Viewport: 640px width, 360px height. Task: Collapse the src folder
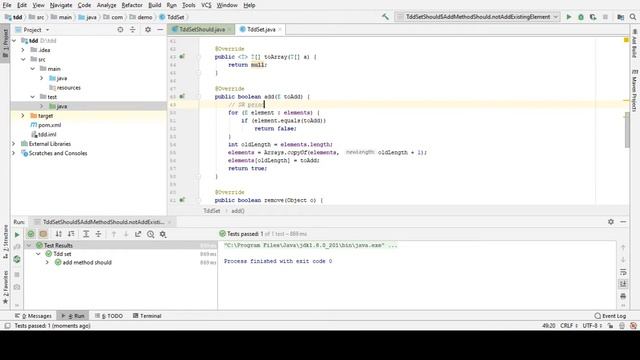tap(23, 59)
